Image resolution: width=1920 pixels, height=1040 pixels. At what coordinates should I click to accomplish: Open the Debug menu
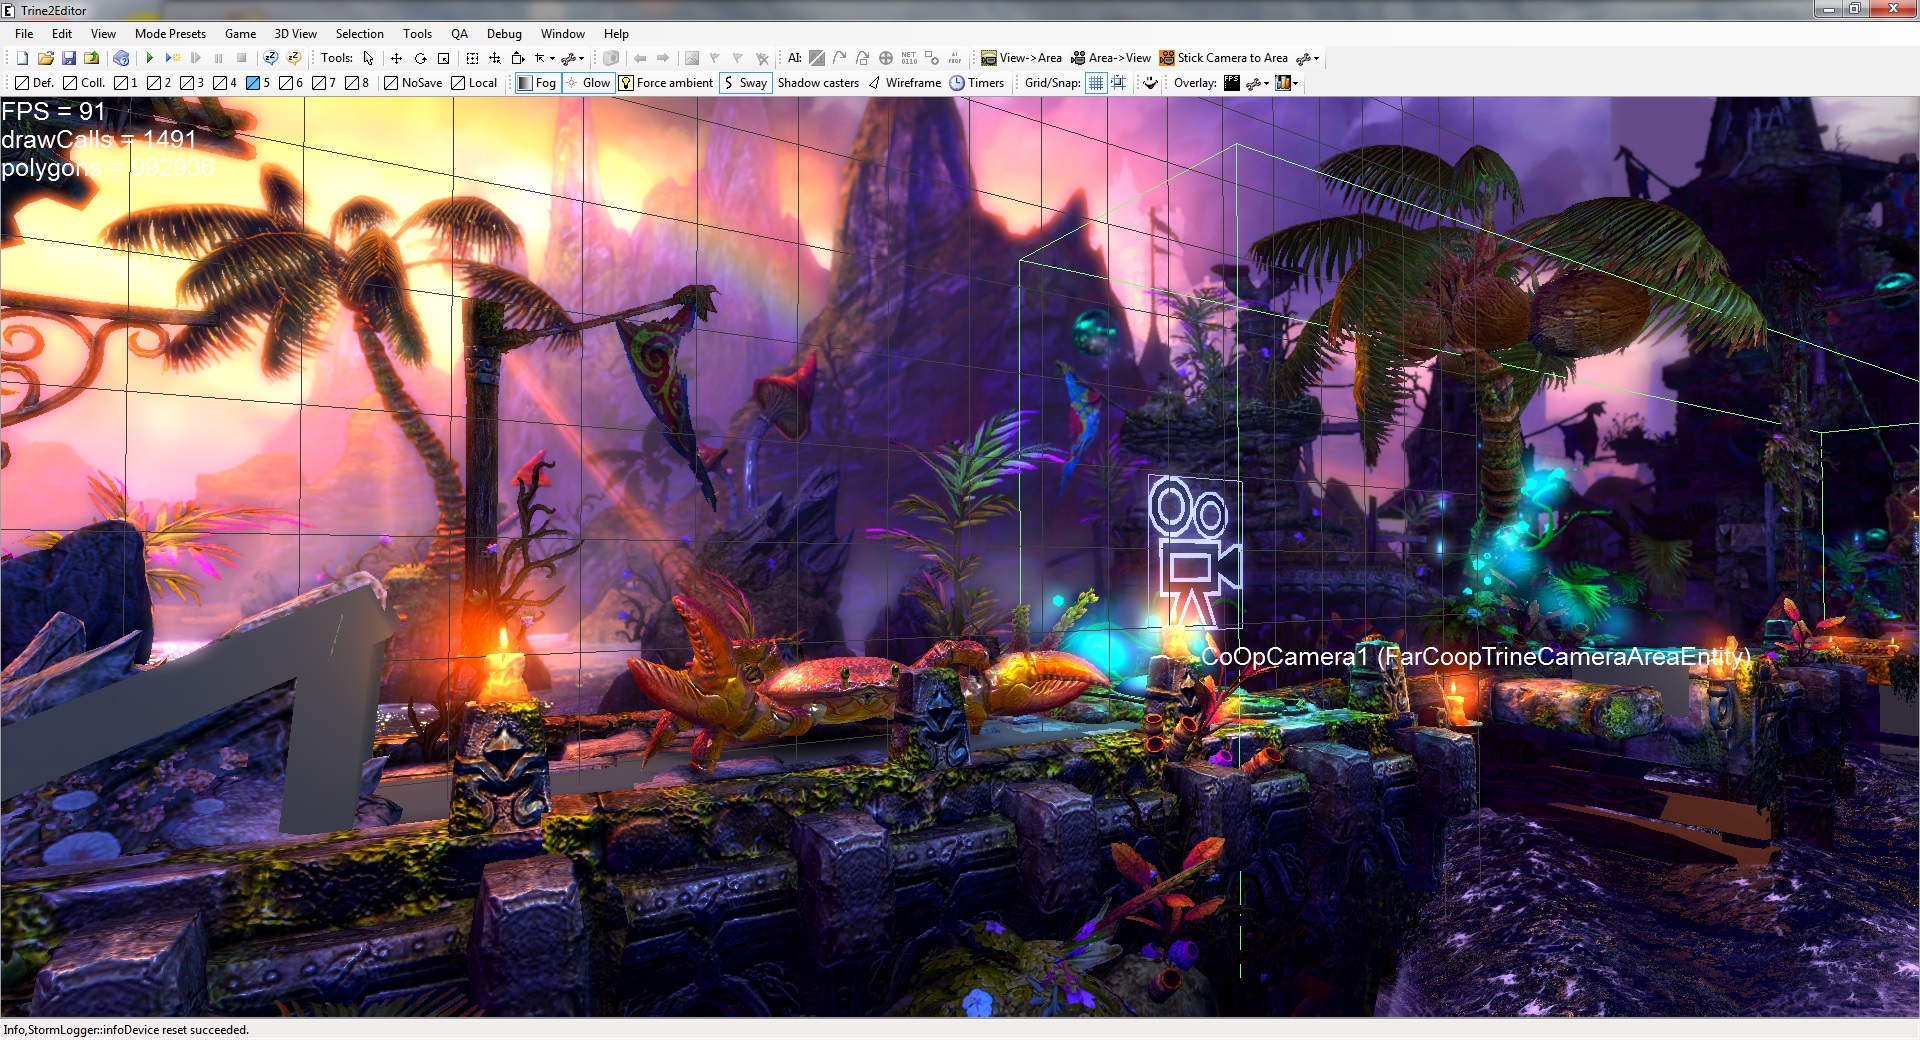[504, 33]
